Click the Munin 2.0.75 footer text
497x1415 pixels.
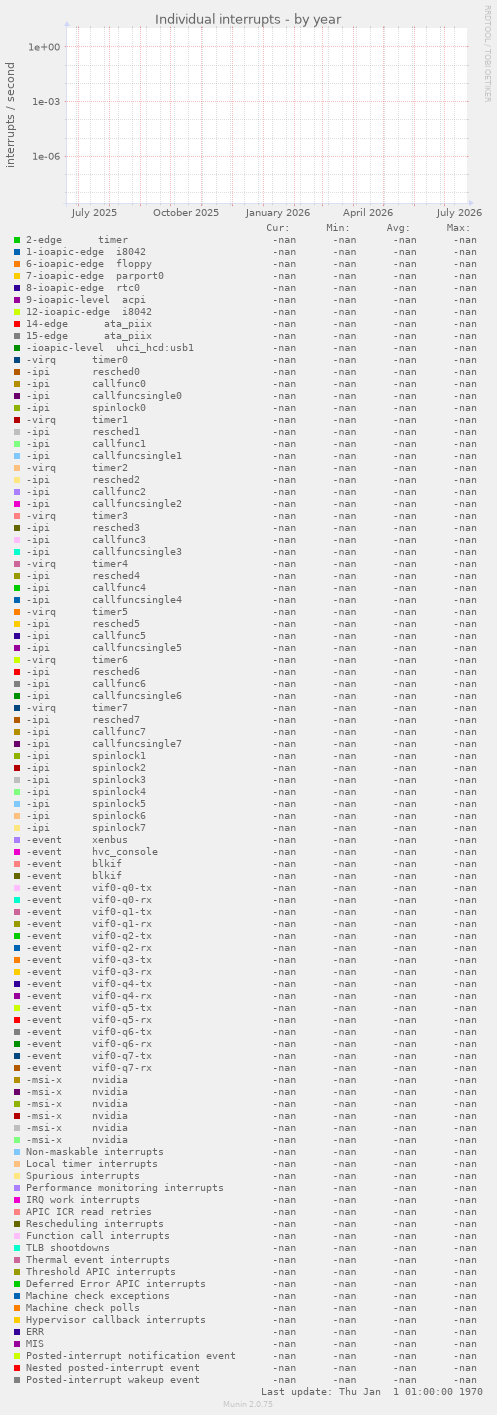coord(248,1404)
